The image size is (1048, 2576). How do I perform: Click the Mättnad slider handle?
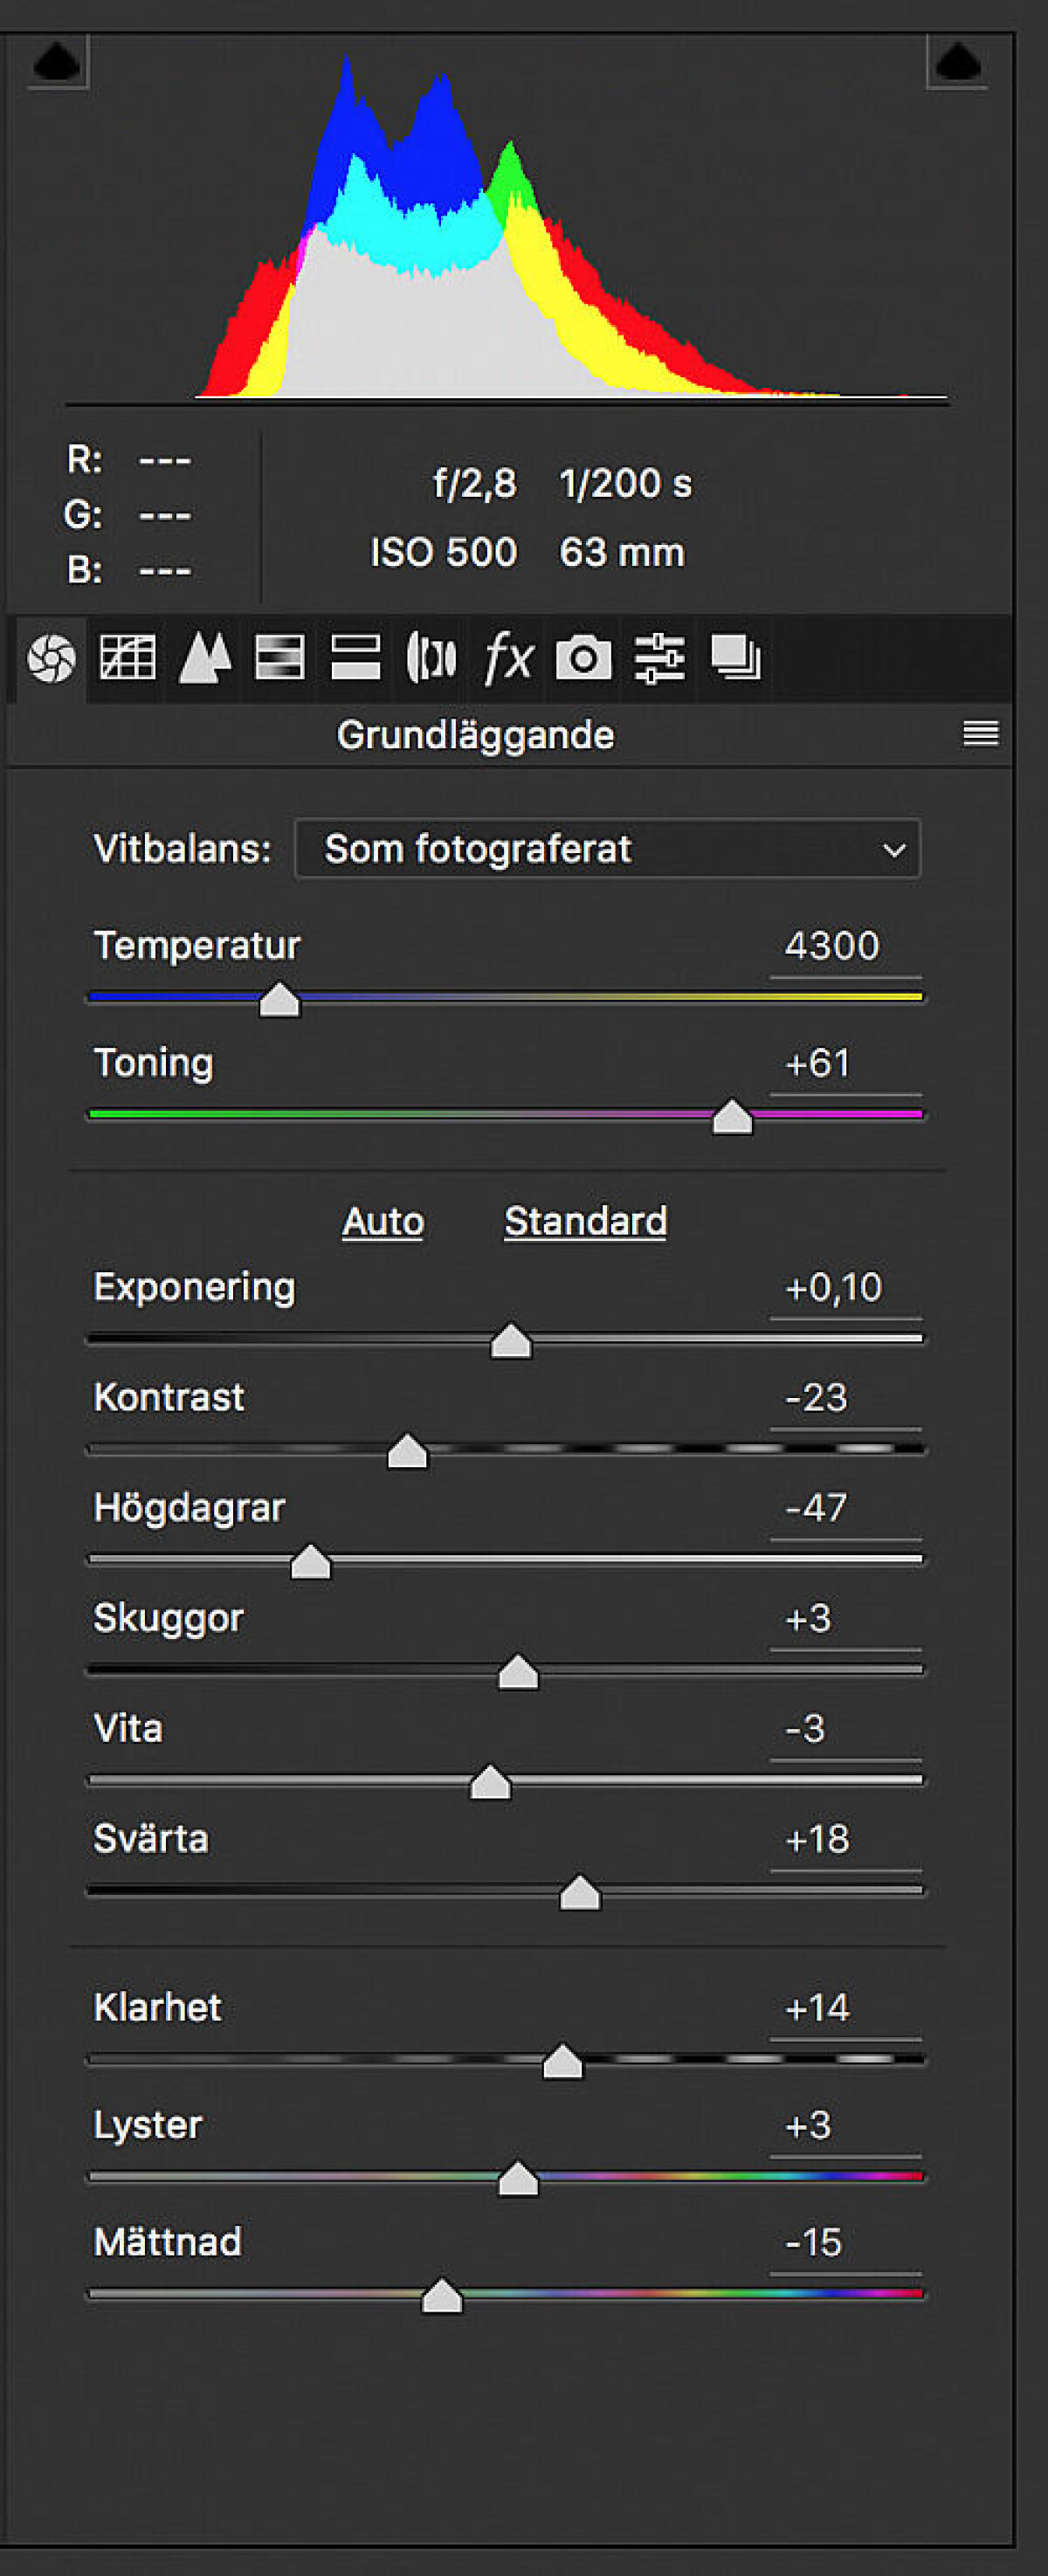click(442, 2296)
